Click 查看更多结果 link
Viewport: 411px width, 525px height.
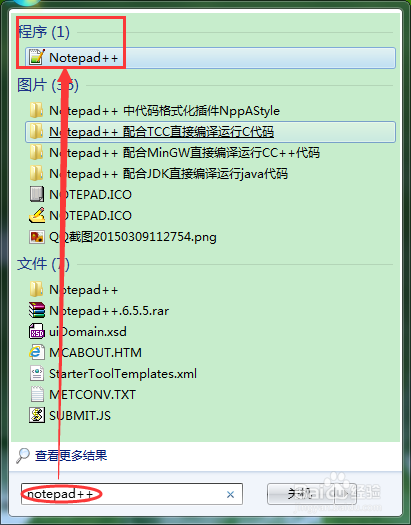[71, 455]
